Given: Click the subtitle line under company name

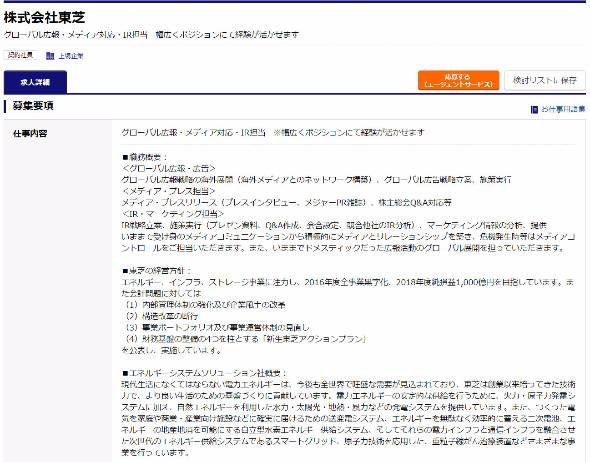Looking at the screenshot, I should point(152,35).
